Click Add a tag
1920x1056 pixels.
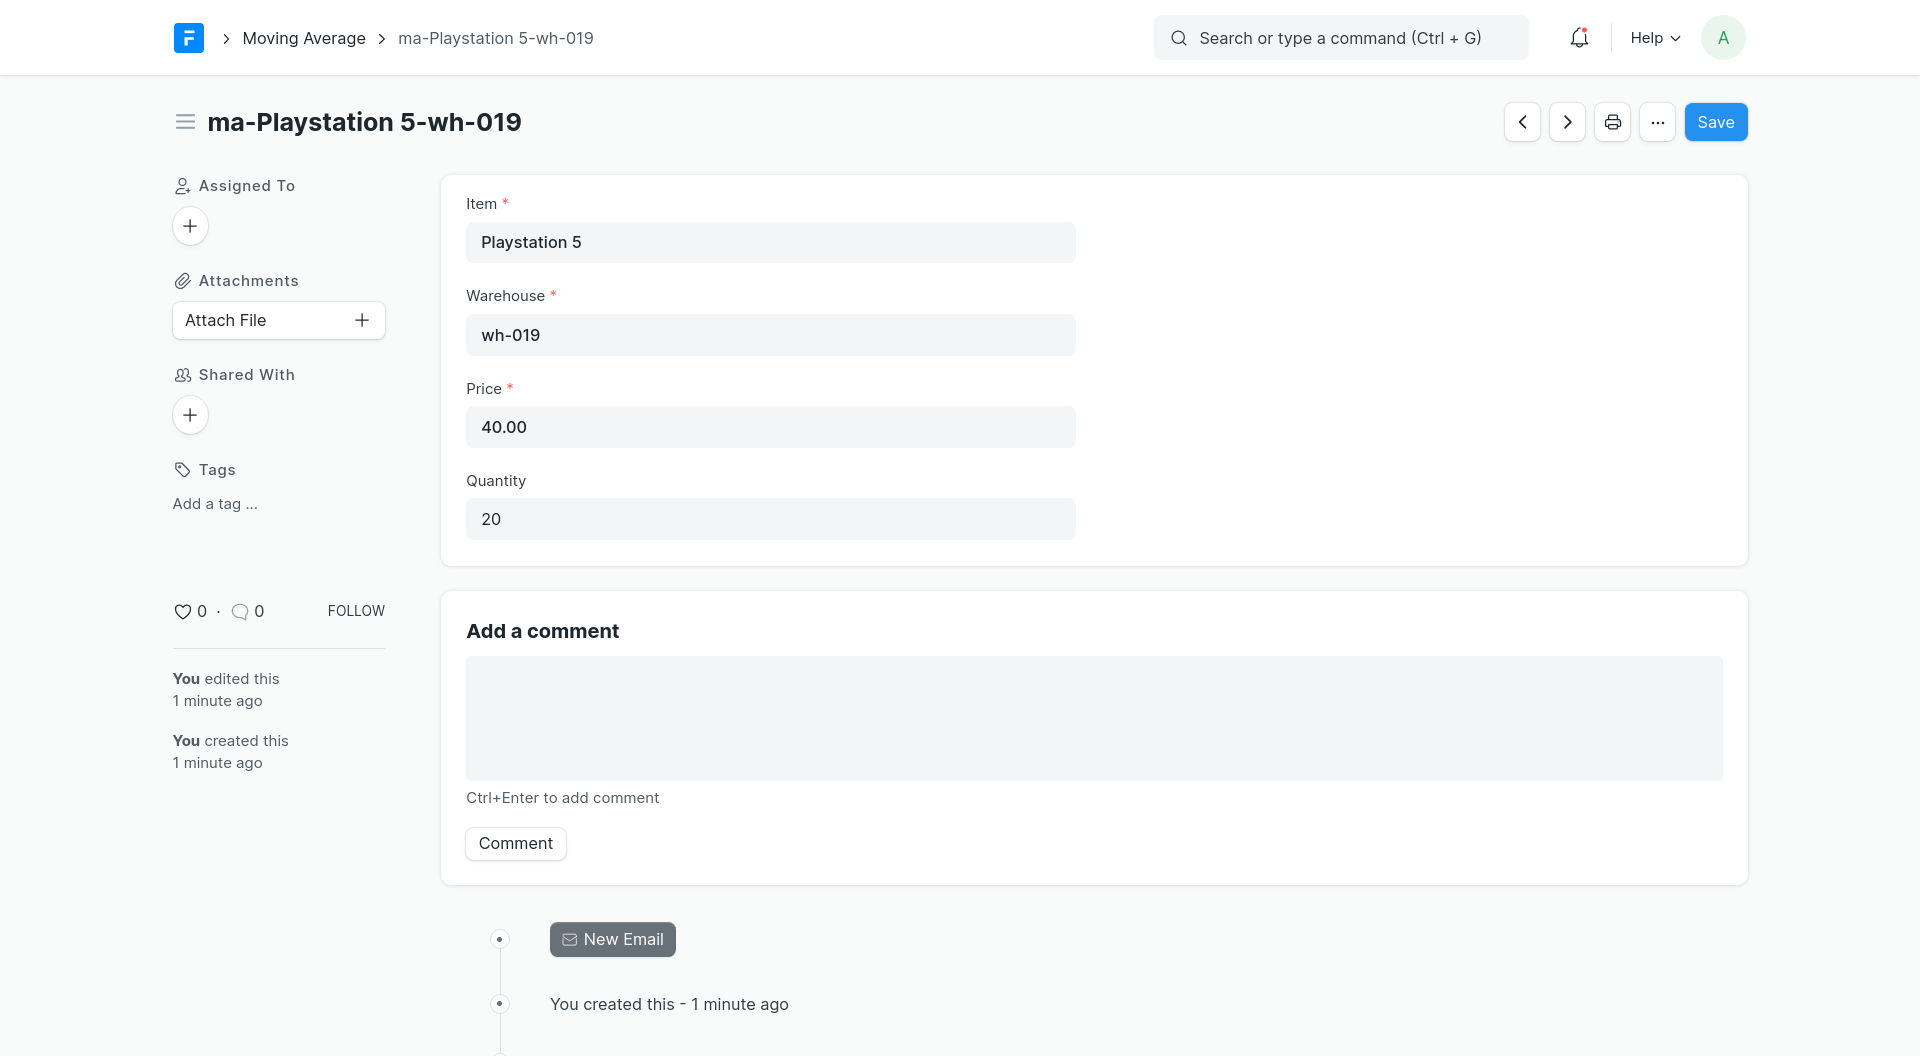tap(215, 504)
